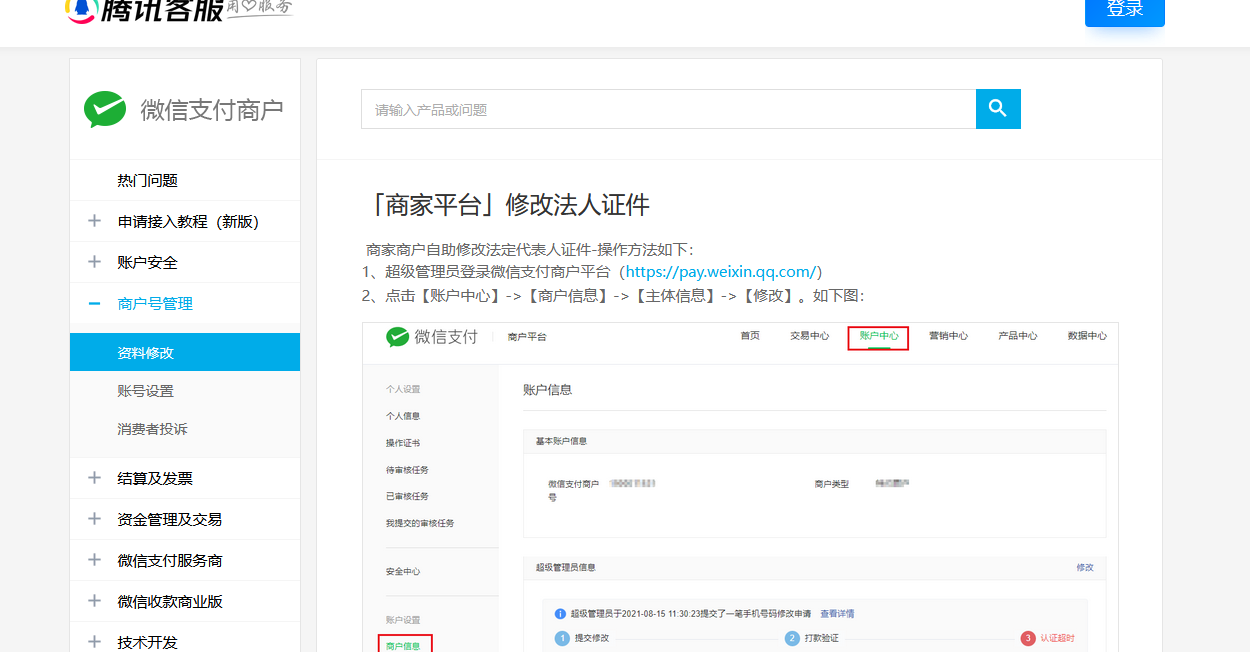Open the 结算及发票 section label

155,479
